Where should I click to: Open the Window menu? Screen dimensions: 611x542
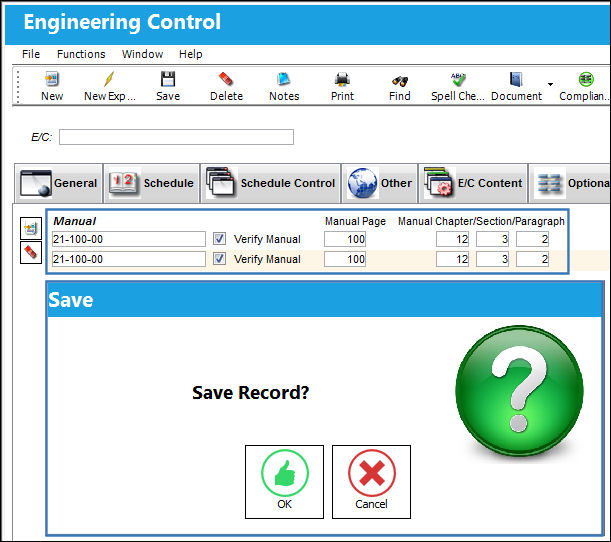click(142, 54)
